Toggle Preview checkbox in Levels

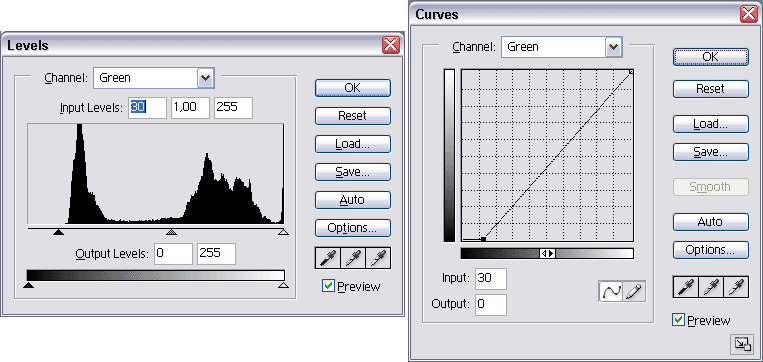[328, 286]
